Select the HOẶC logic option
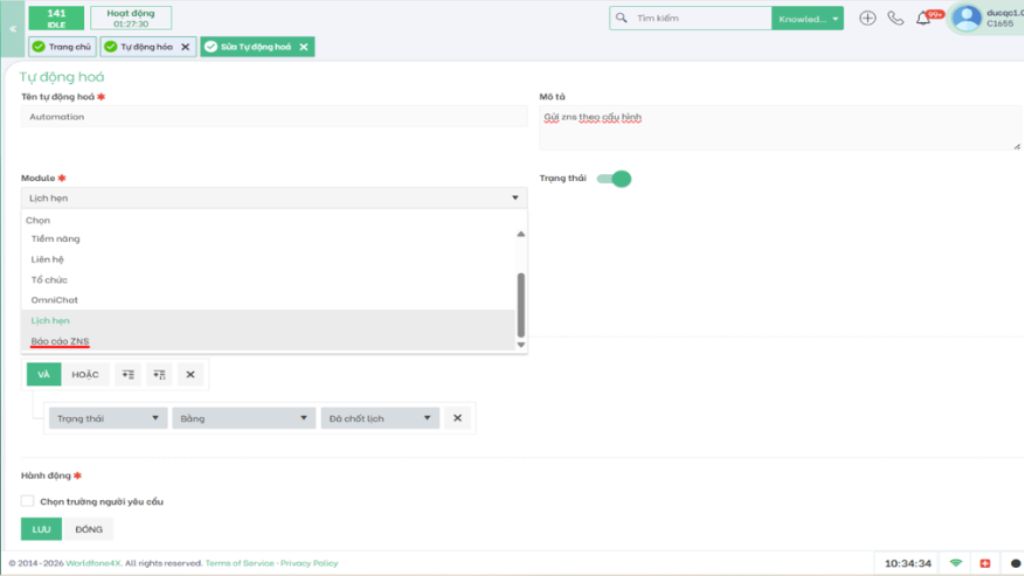 (85, 374)
